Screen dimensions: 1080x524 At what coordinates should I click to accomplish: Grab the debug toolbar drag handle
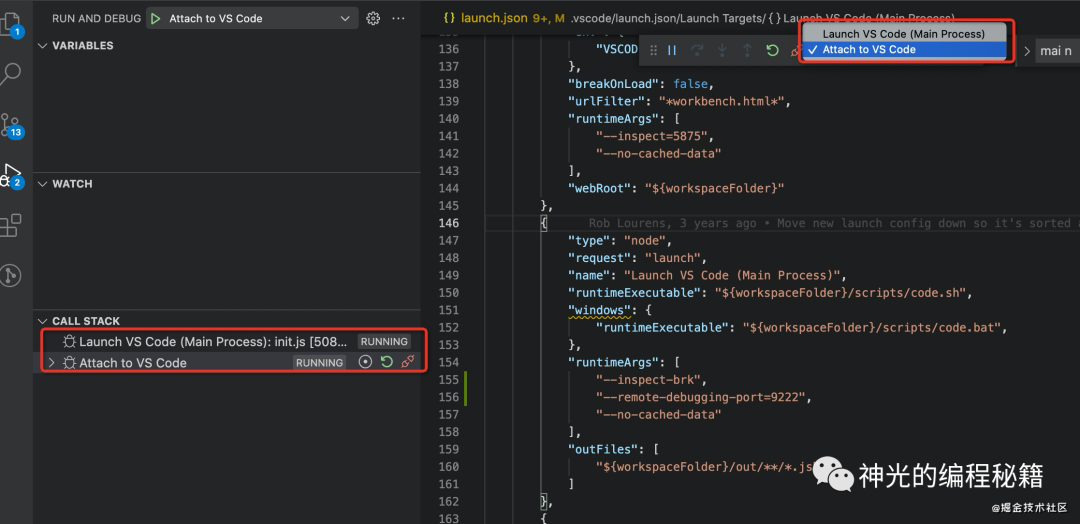point(654,50)
